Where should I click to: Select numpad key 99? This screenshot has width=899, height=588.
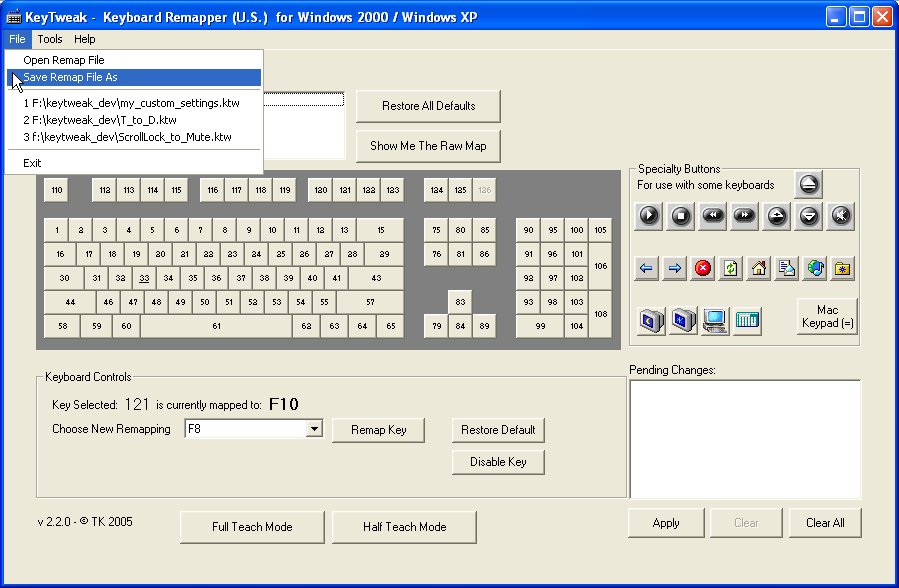(x=540, y=326)
